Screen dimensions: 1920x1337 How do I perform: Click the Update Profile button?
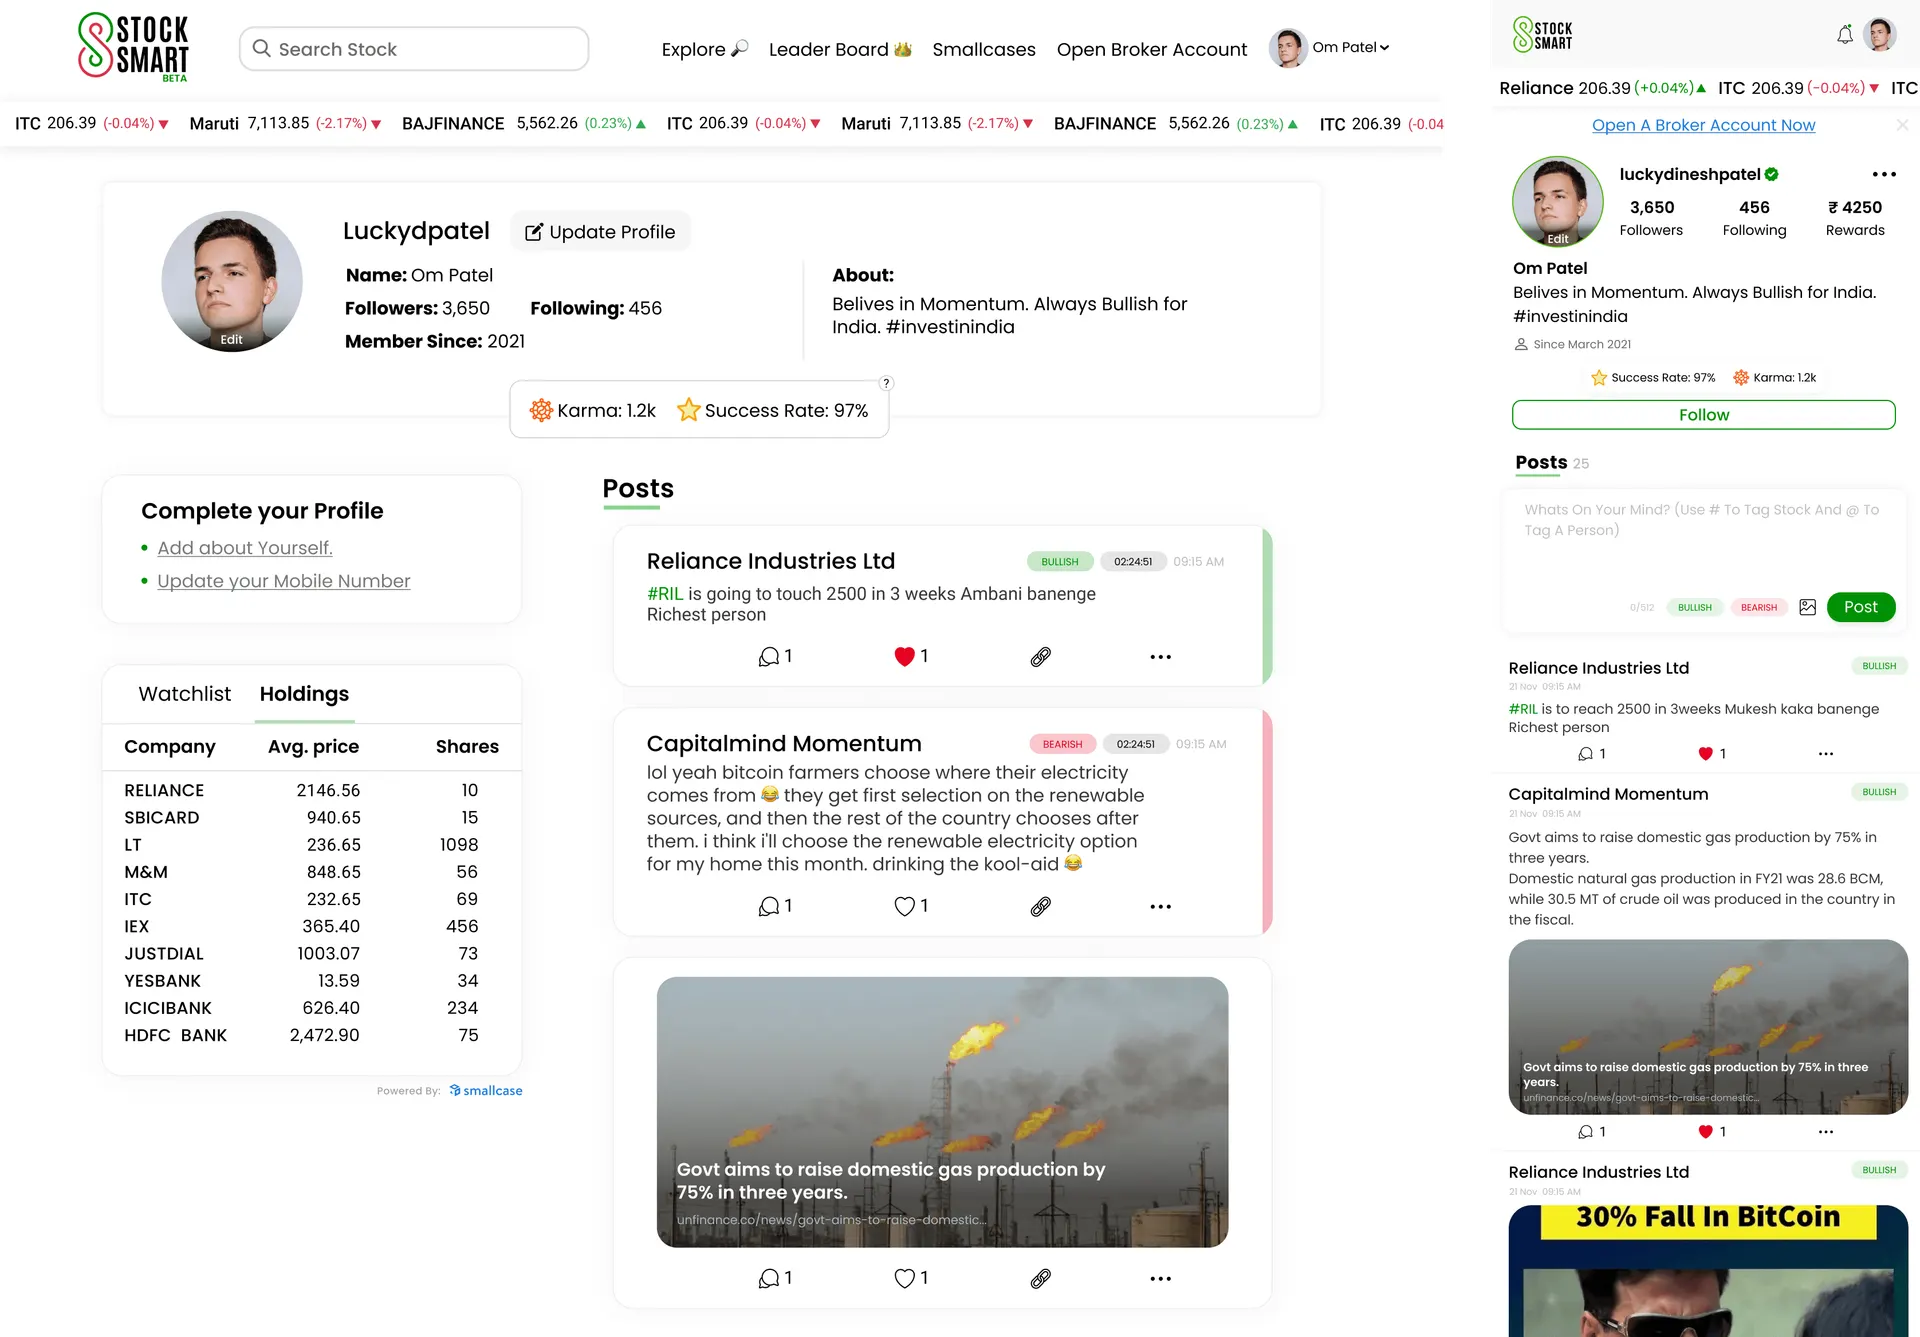click(x=600, y=232)
